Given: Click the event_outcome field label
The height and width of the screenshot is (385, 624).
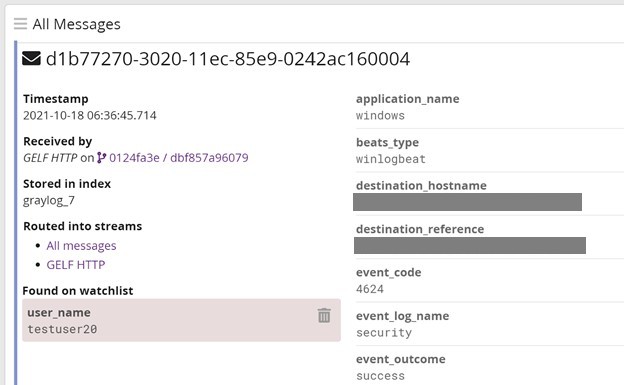Looking at the screenshot, I should point(401,360).
